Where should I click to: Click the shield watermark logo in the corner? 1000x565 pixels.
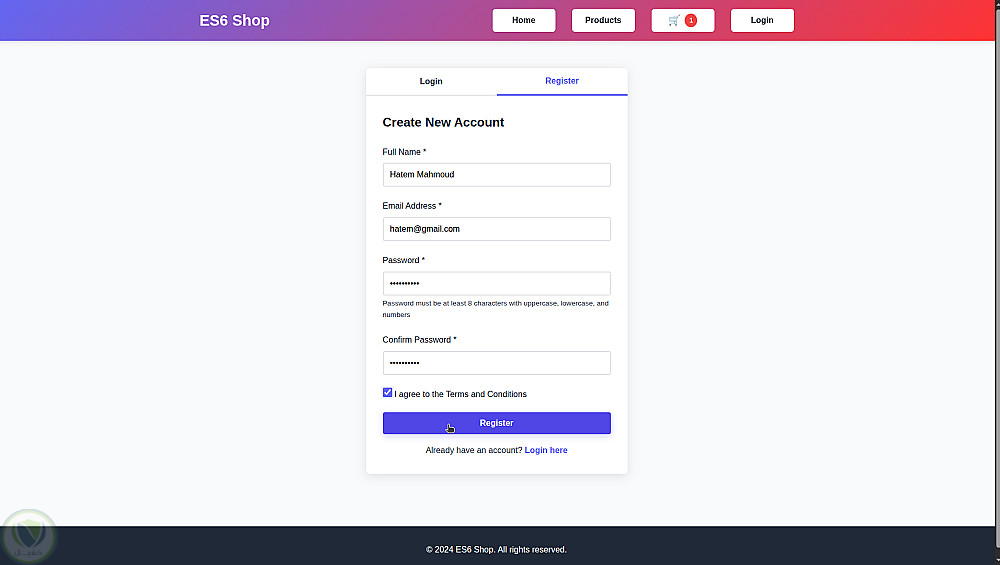[29, 537]
